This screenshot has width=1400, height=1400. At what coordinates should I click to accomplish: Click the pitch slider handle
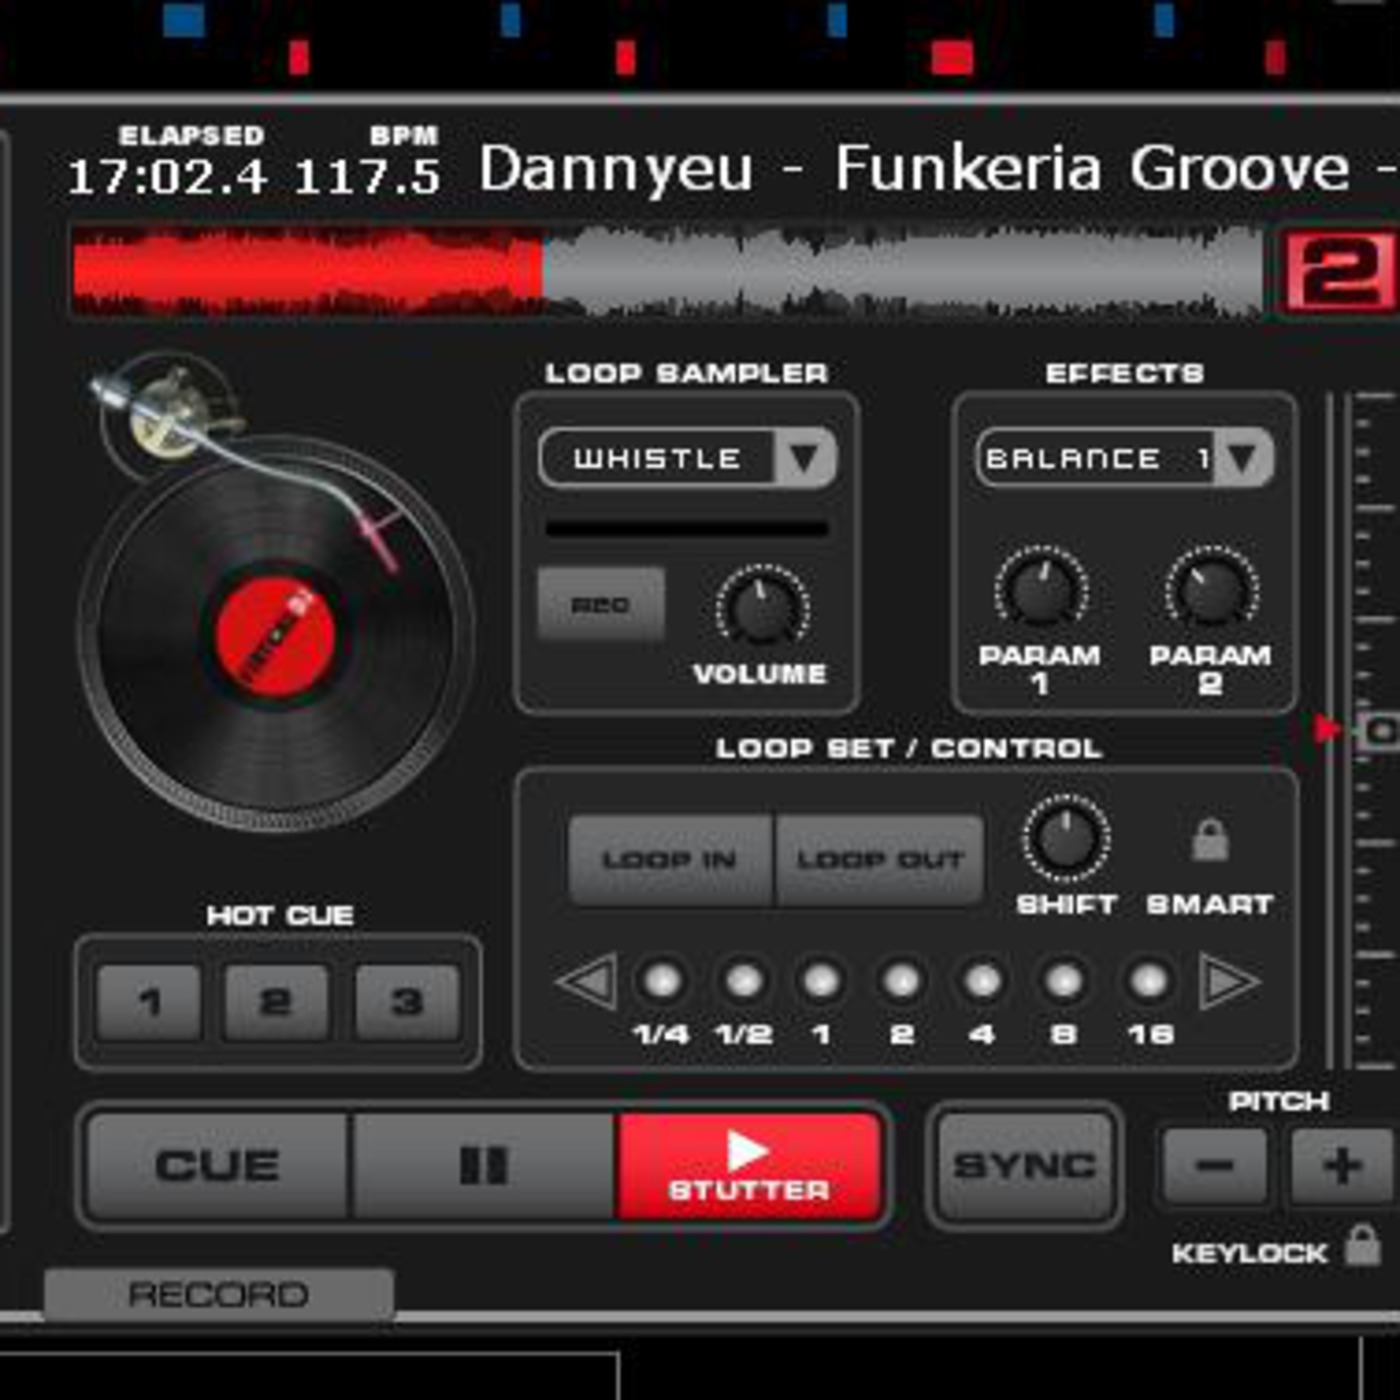click(x=1378, y=731)
